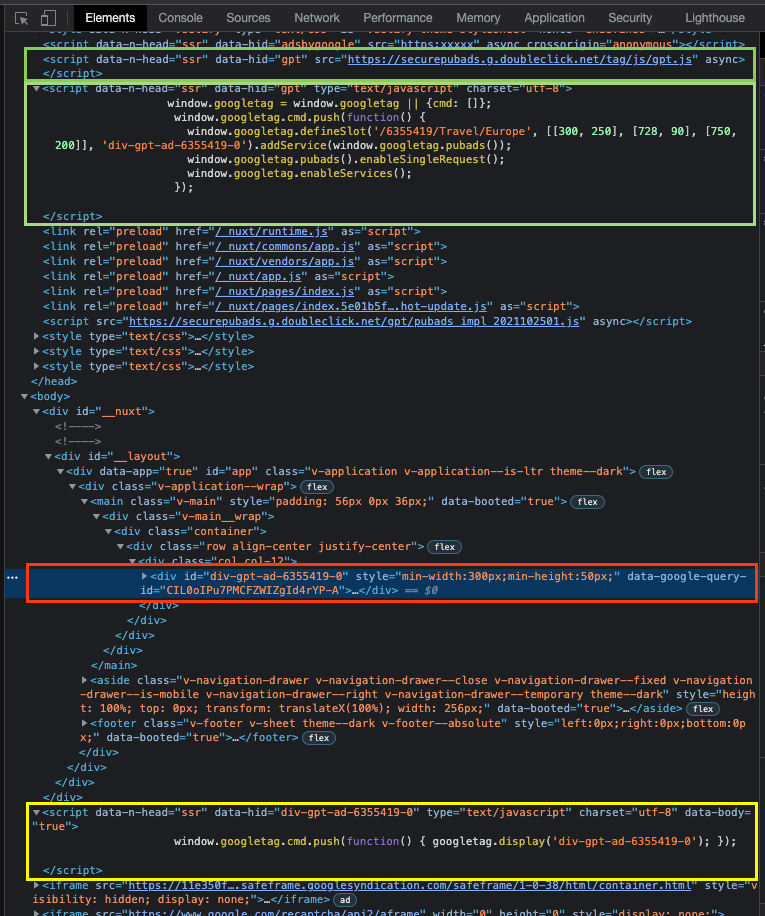Select the closing </head> tag line

[x=54, y=381]
